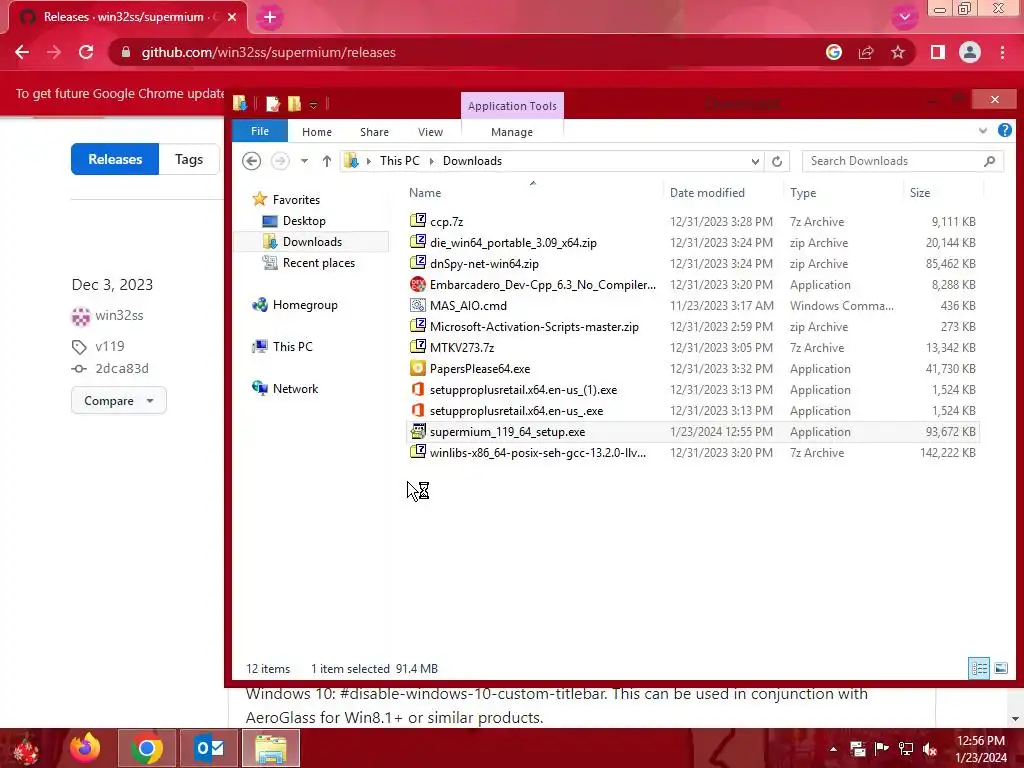The width and height of the screenshot is (1024, 768).
Task: Click in the Search Downloads field
Action: point(902,161)
